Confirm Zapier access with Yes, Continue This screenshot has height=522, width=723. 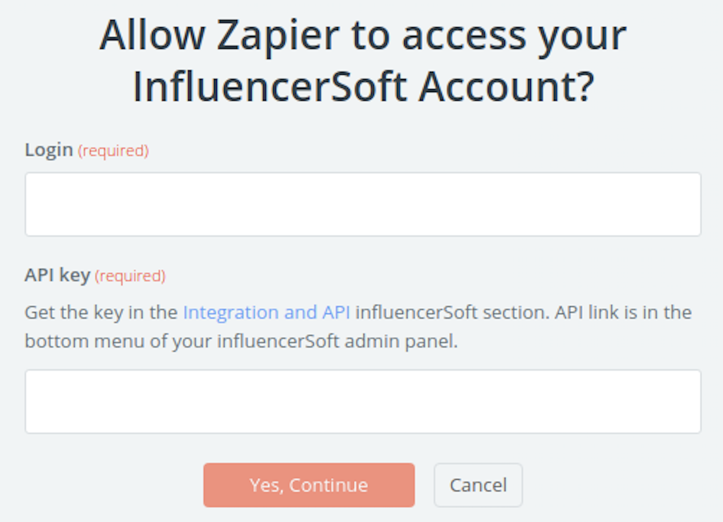[309, 485]
